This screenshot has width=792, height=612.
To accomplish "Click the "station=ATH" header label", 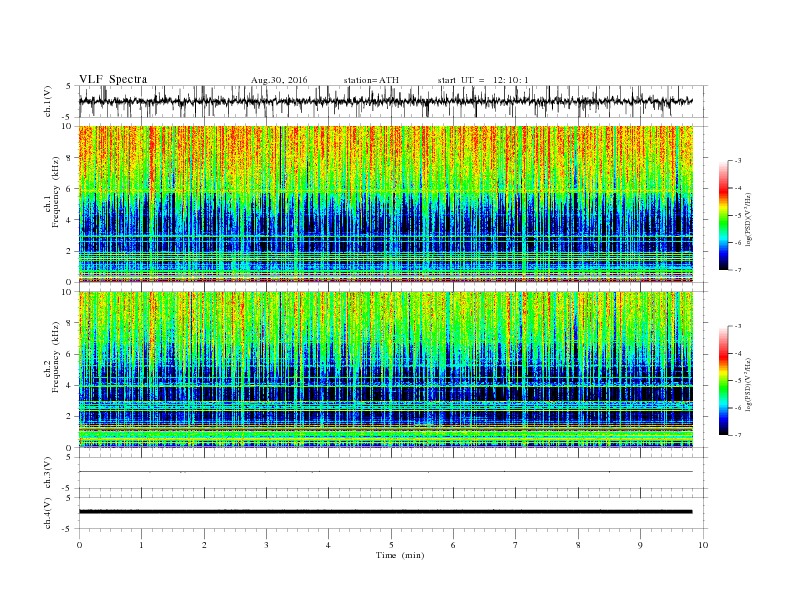I will [x=371, y=80].
